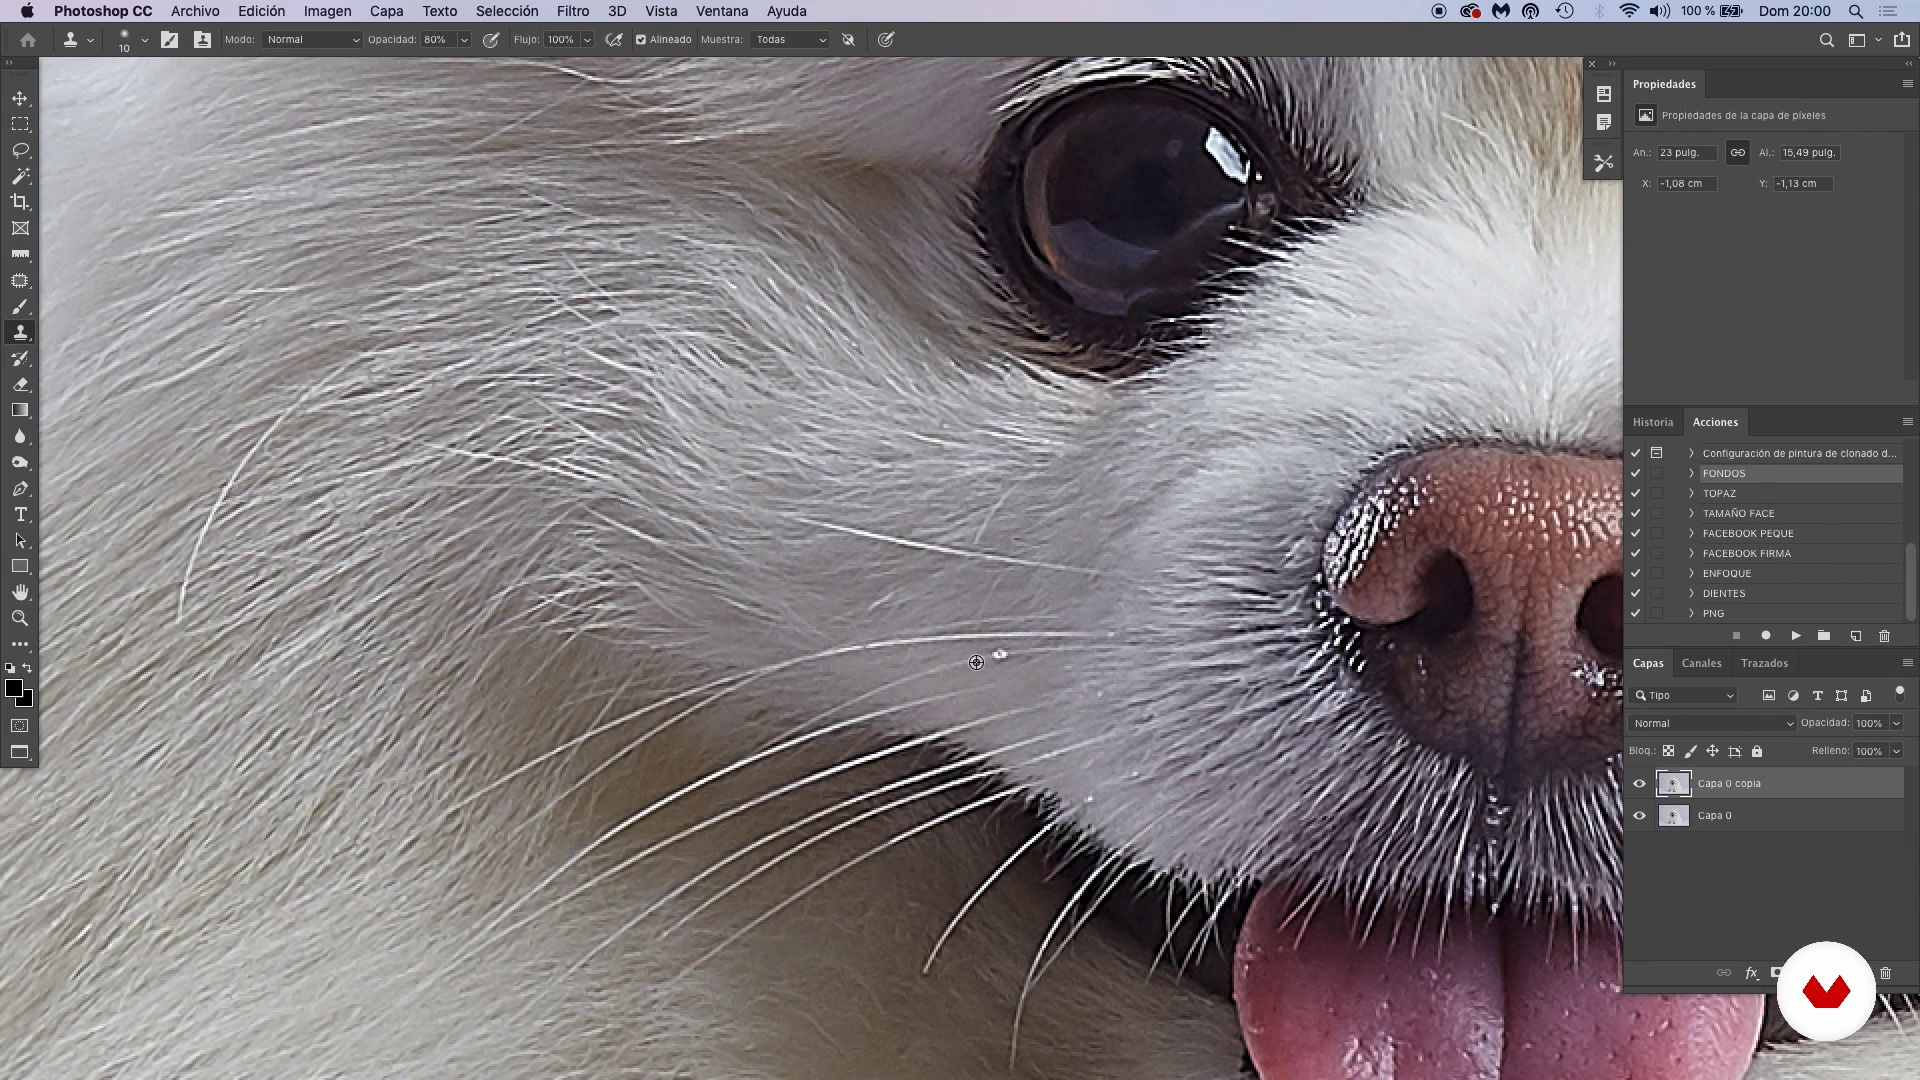
Task: Open the Flujo value dropdown
Action: 587,40
